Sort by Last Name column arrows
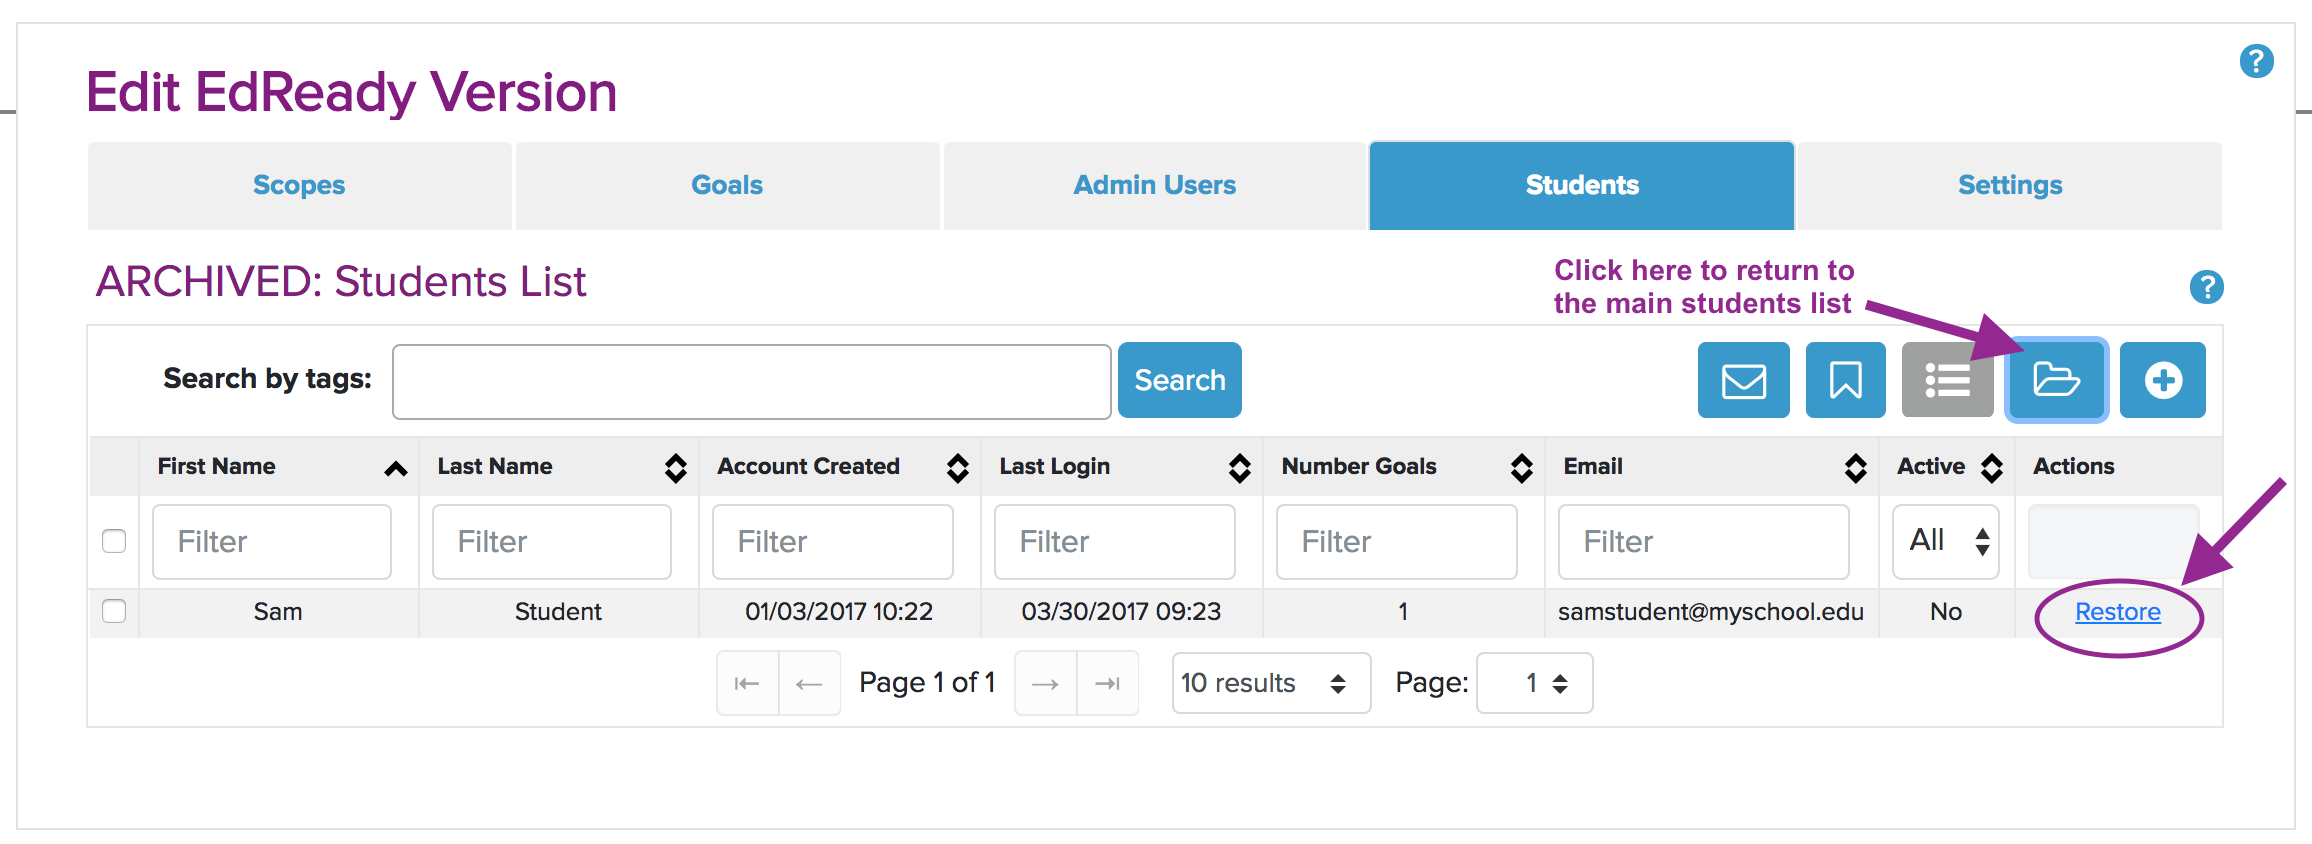2312x844 pixels. pyautogui.click(x=676, y=468)
